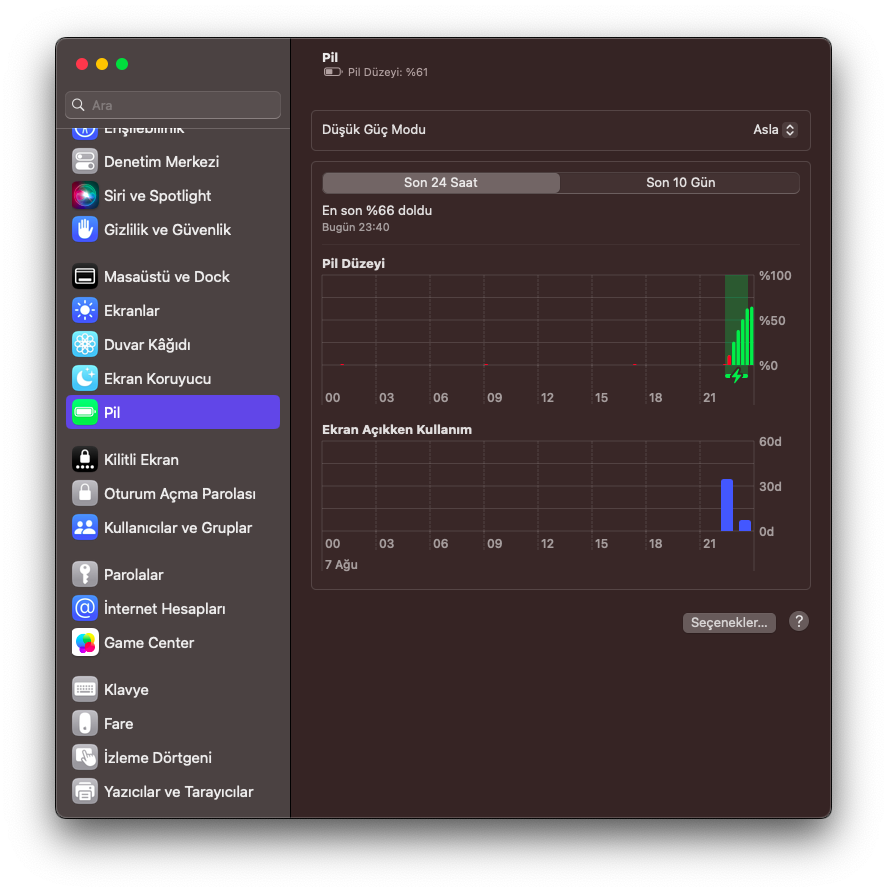The height and width of the screenshot is (892, 887).
Task: Open Siri ve Spotlight icon
Action: click(x=85, y=196)
